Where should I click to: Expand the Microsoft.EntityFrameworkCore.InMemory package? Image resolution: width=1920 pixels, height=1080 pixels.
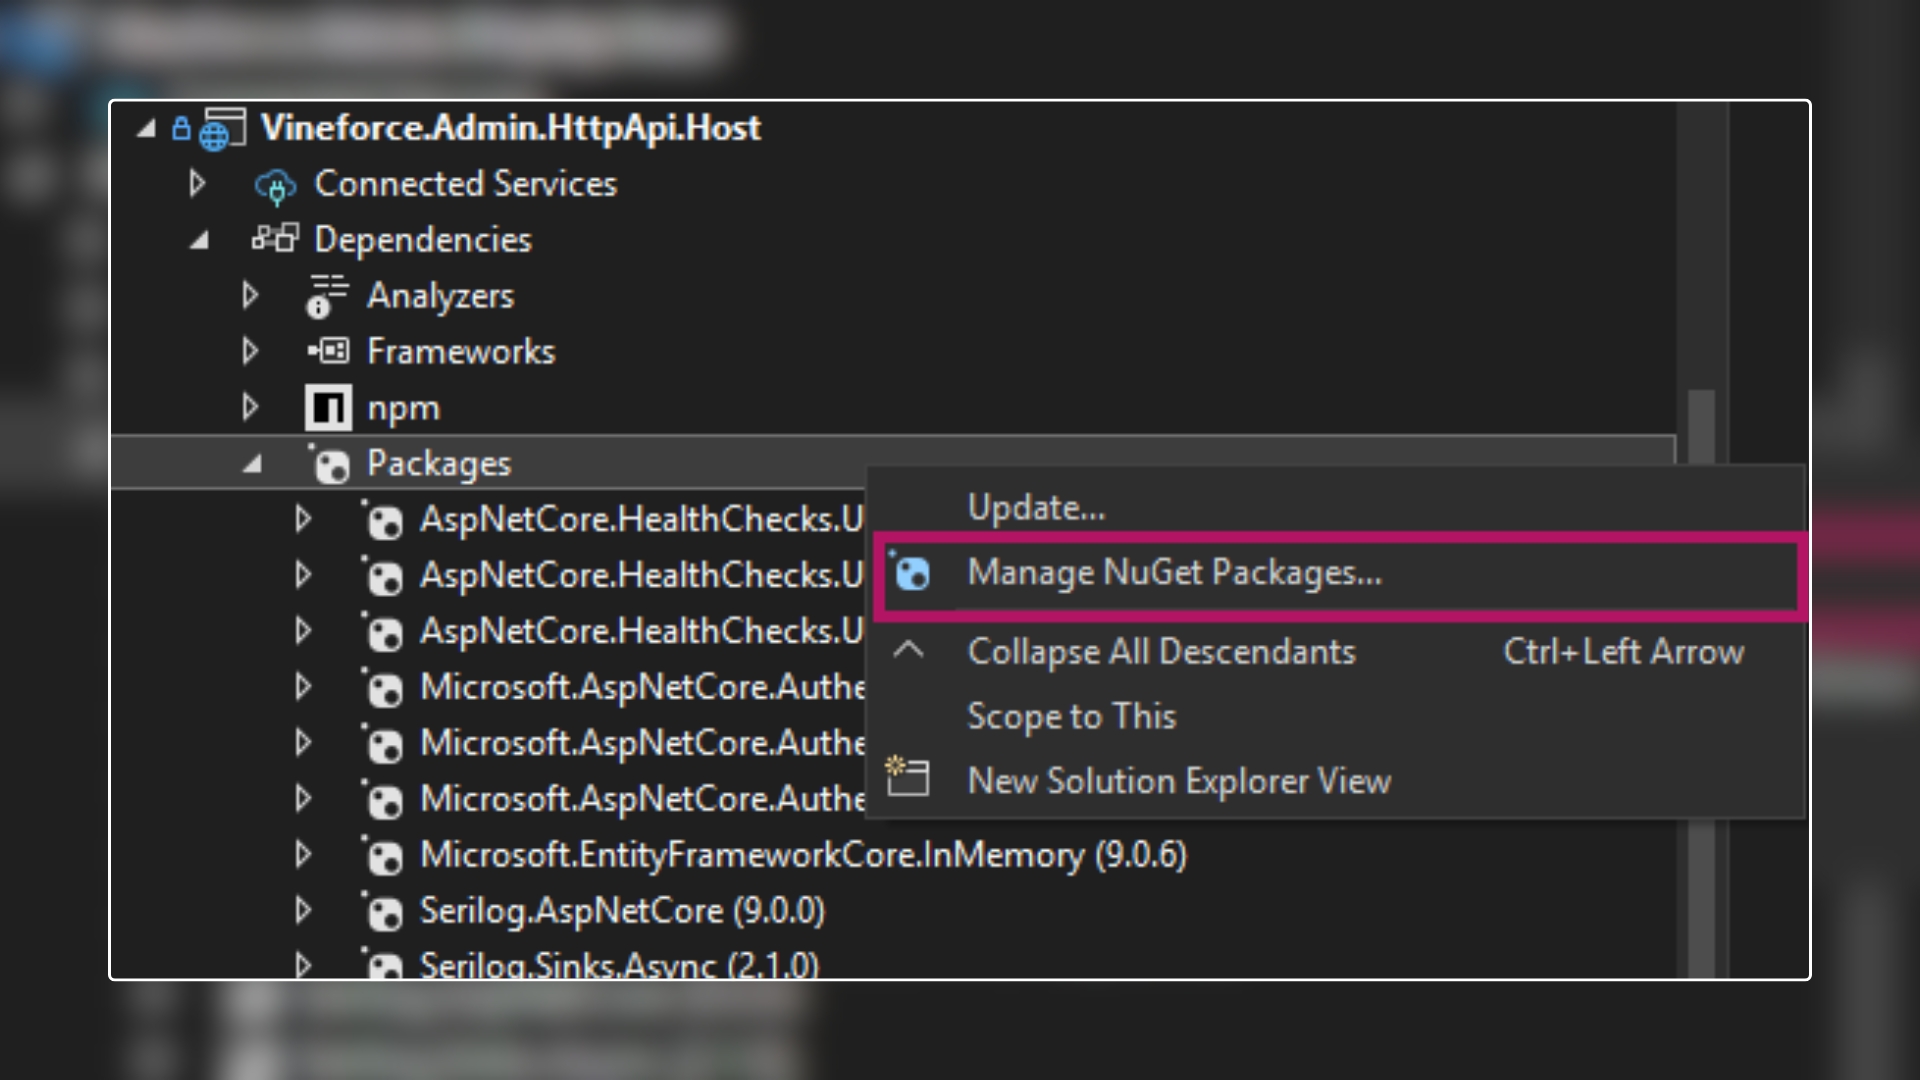(x=303, y=854)
